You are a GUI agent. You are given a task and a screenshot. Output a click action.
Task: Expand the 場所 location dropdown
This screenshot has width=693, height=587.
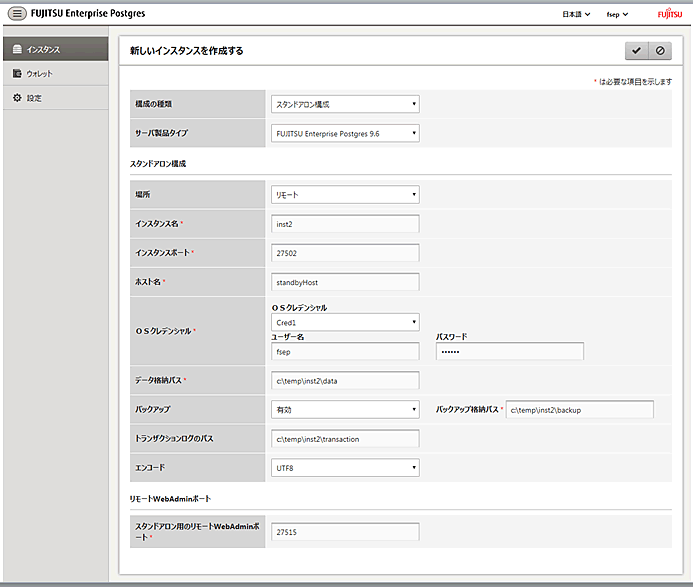(x=345, y=194)
